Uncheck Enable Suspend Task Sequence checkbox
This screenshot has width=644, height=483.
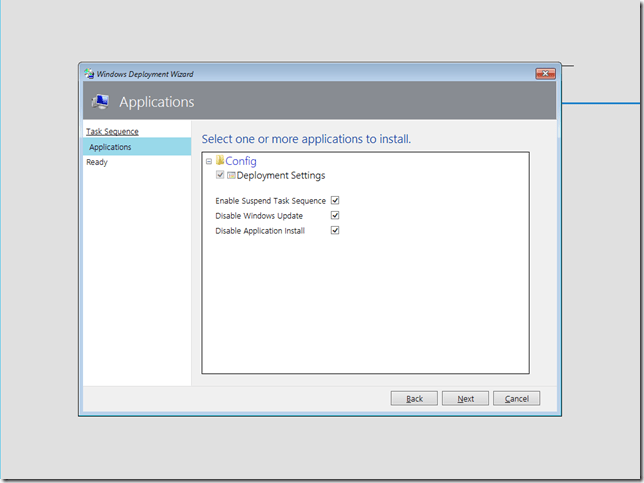pyautogui.click(x=335, y=201)
